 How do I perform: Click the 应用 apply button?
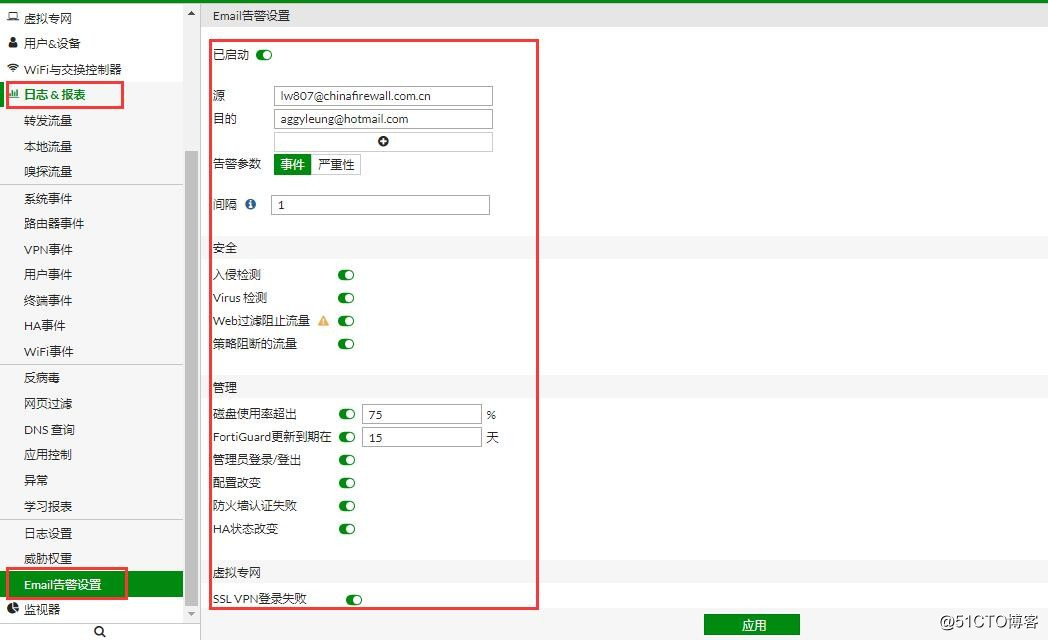pyautogui.click(x=752, y=625)
